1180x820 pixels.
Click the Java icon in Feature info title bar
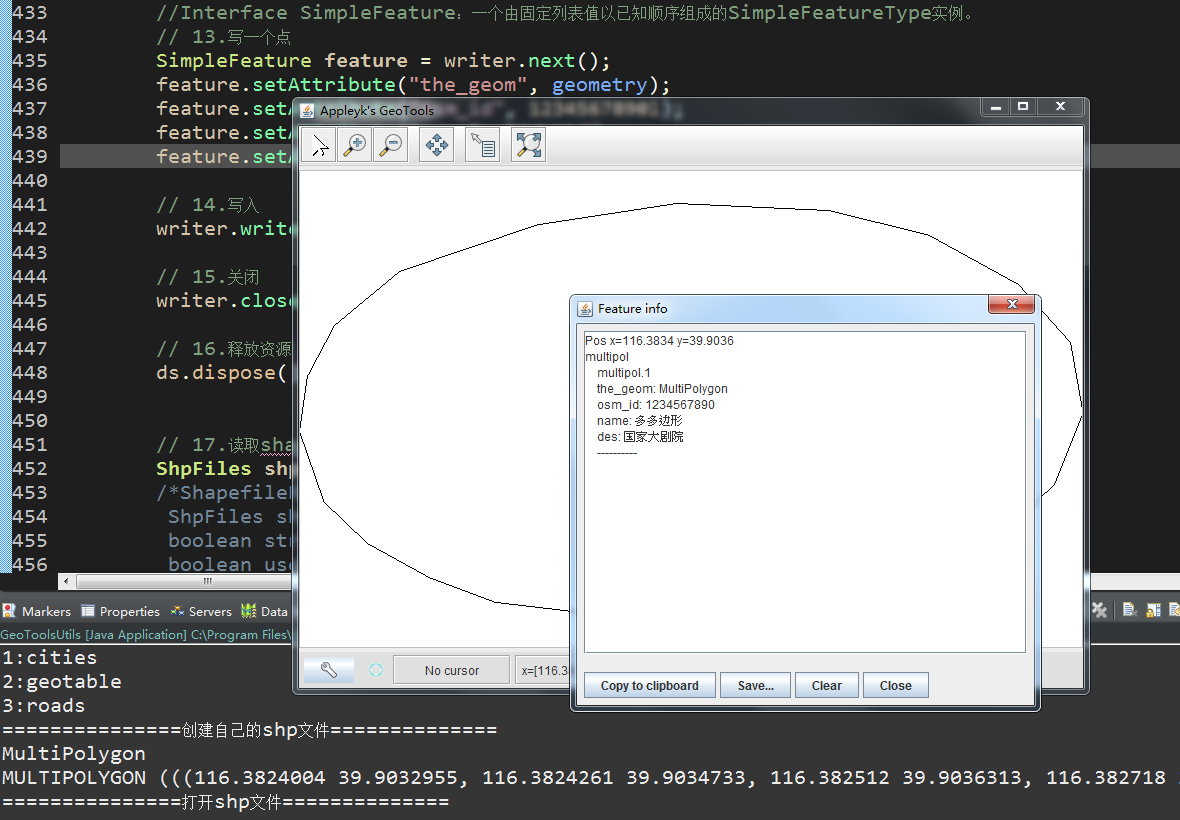pyautogui.click(x=585, y=308)
